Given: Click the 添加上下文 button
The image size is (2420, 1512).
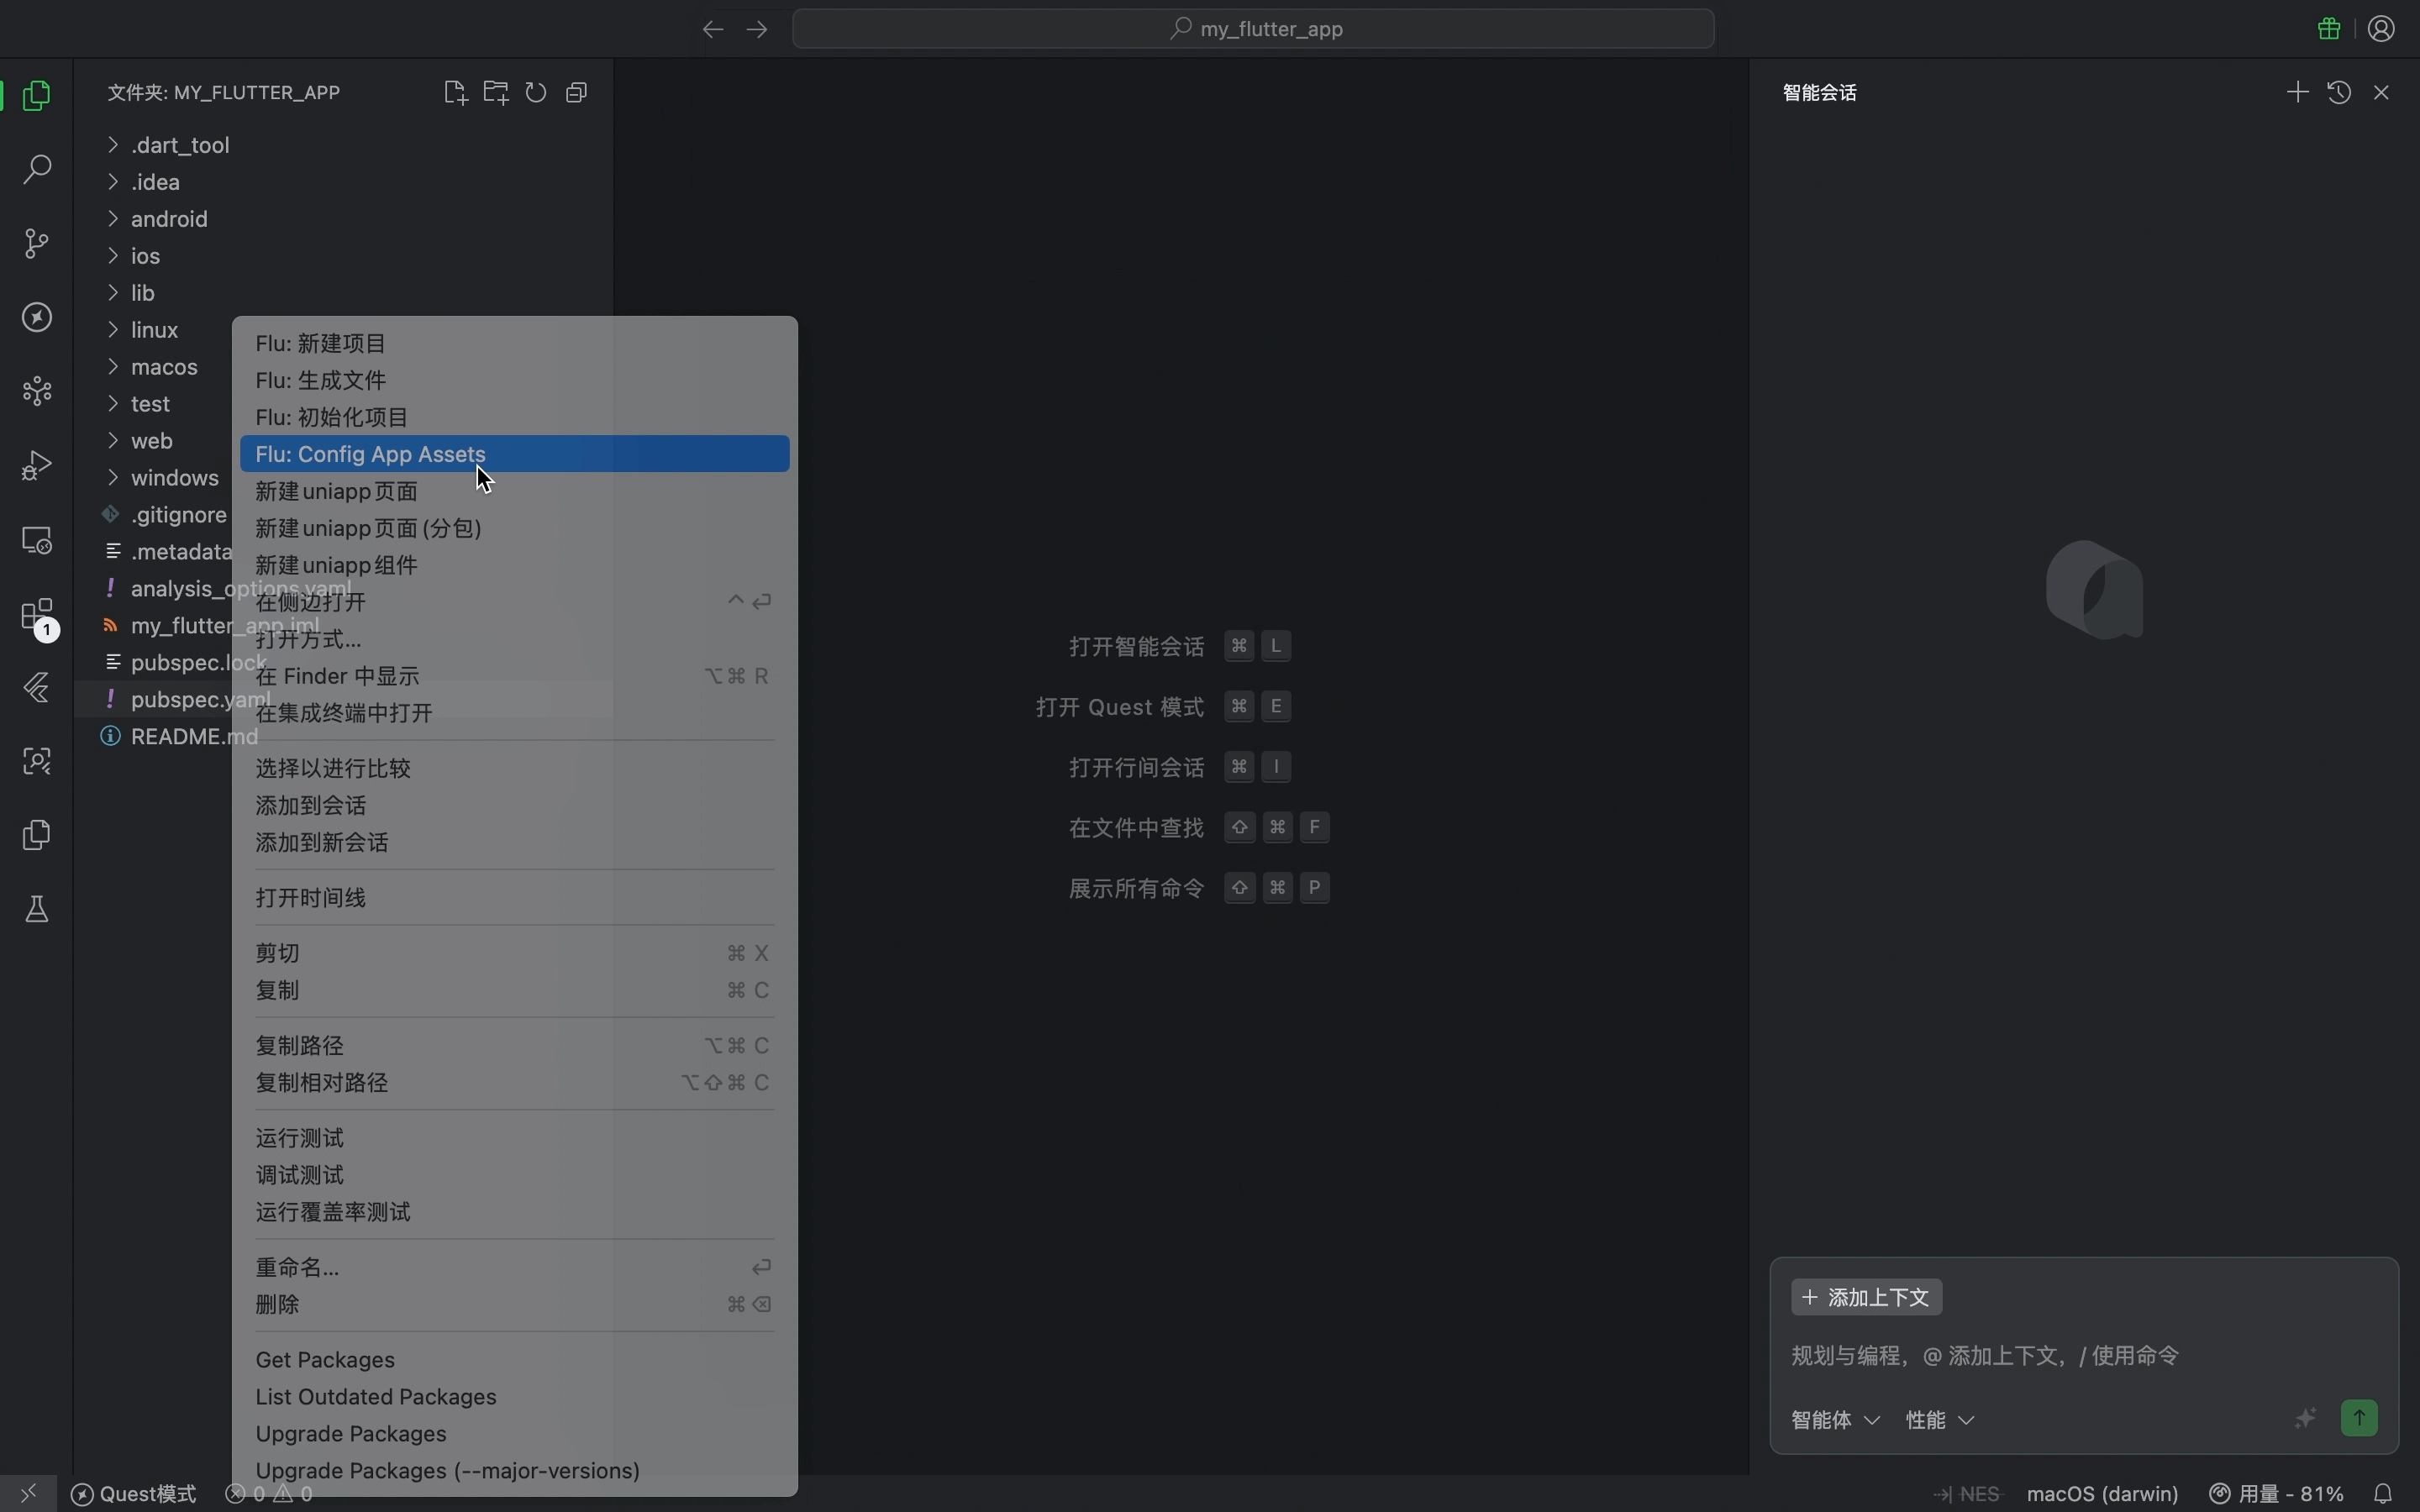Looking at the screenshot, I should 1866,1297.
